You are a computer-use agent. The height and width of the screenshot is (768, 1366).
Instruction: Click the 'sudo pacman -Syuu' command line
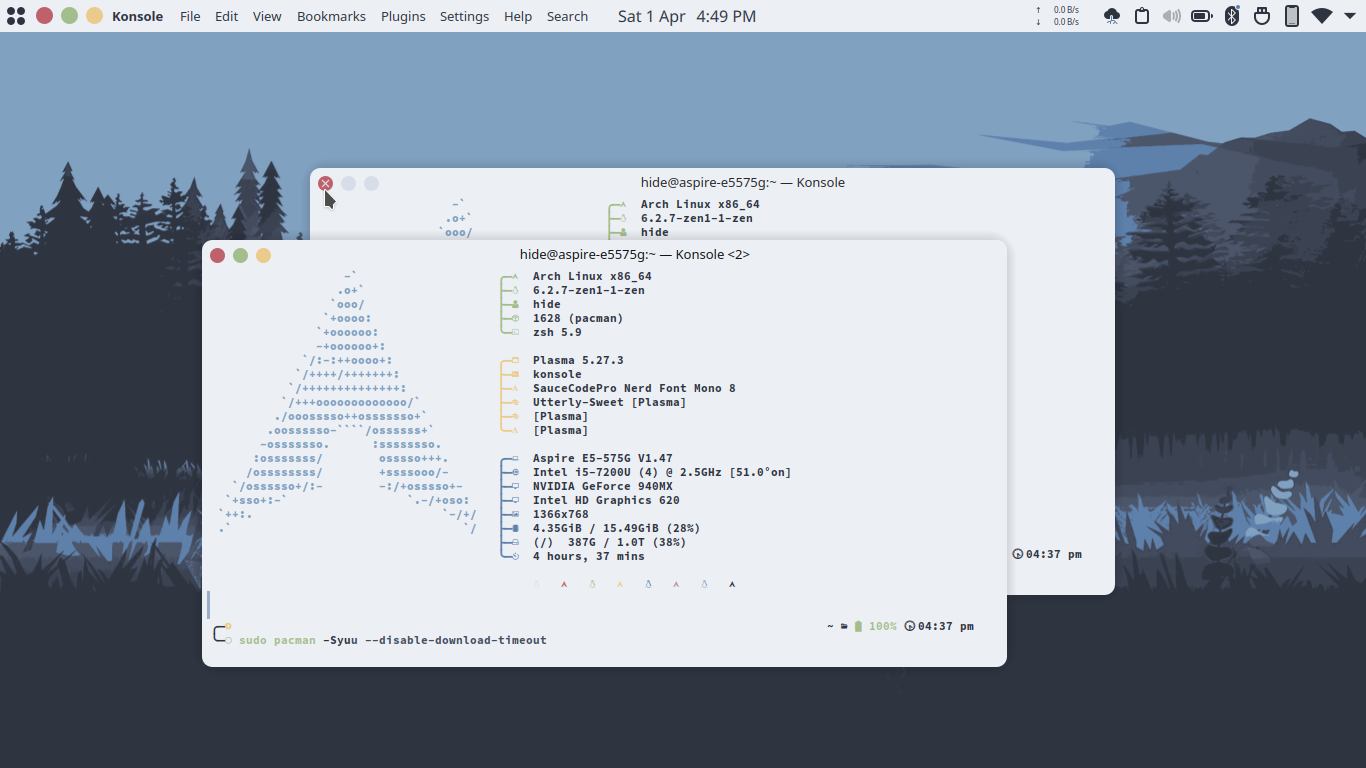[393, 640]
